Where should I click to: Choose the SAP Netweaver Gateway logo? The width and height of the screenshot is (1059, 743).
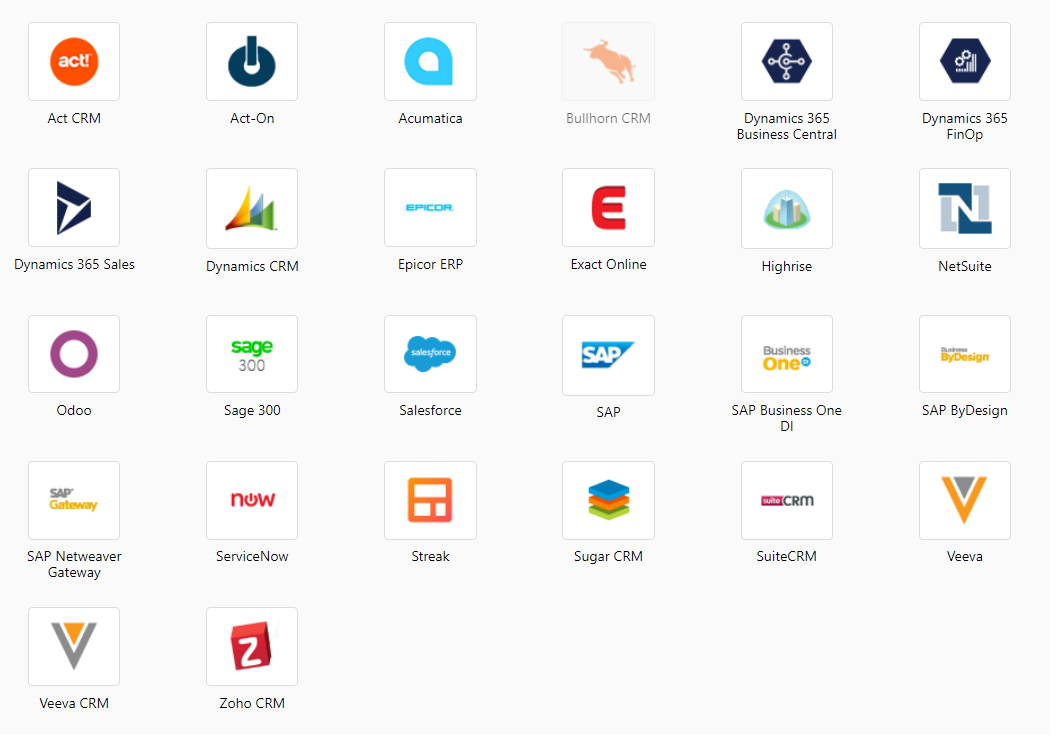74,501
